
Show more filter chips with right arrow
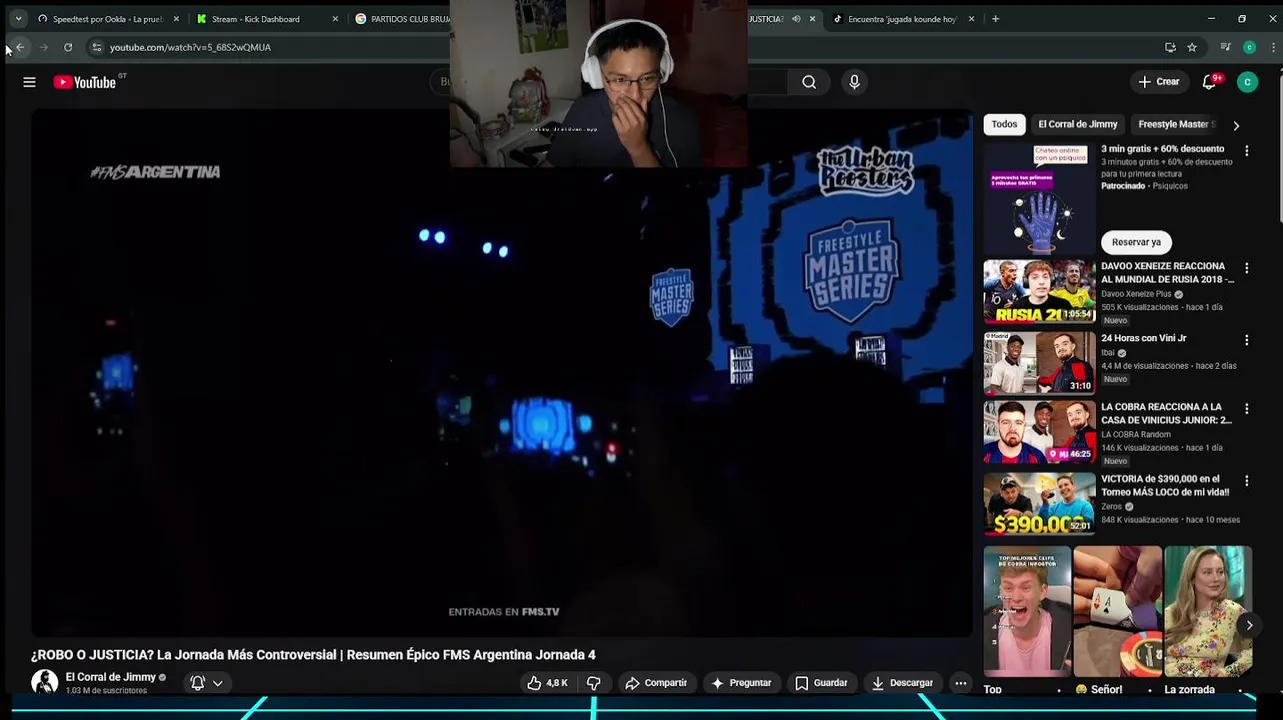1236,125
